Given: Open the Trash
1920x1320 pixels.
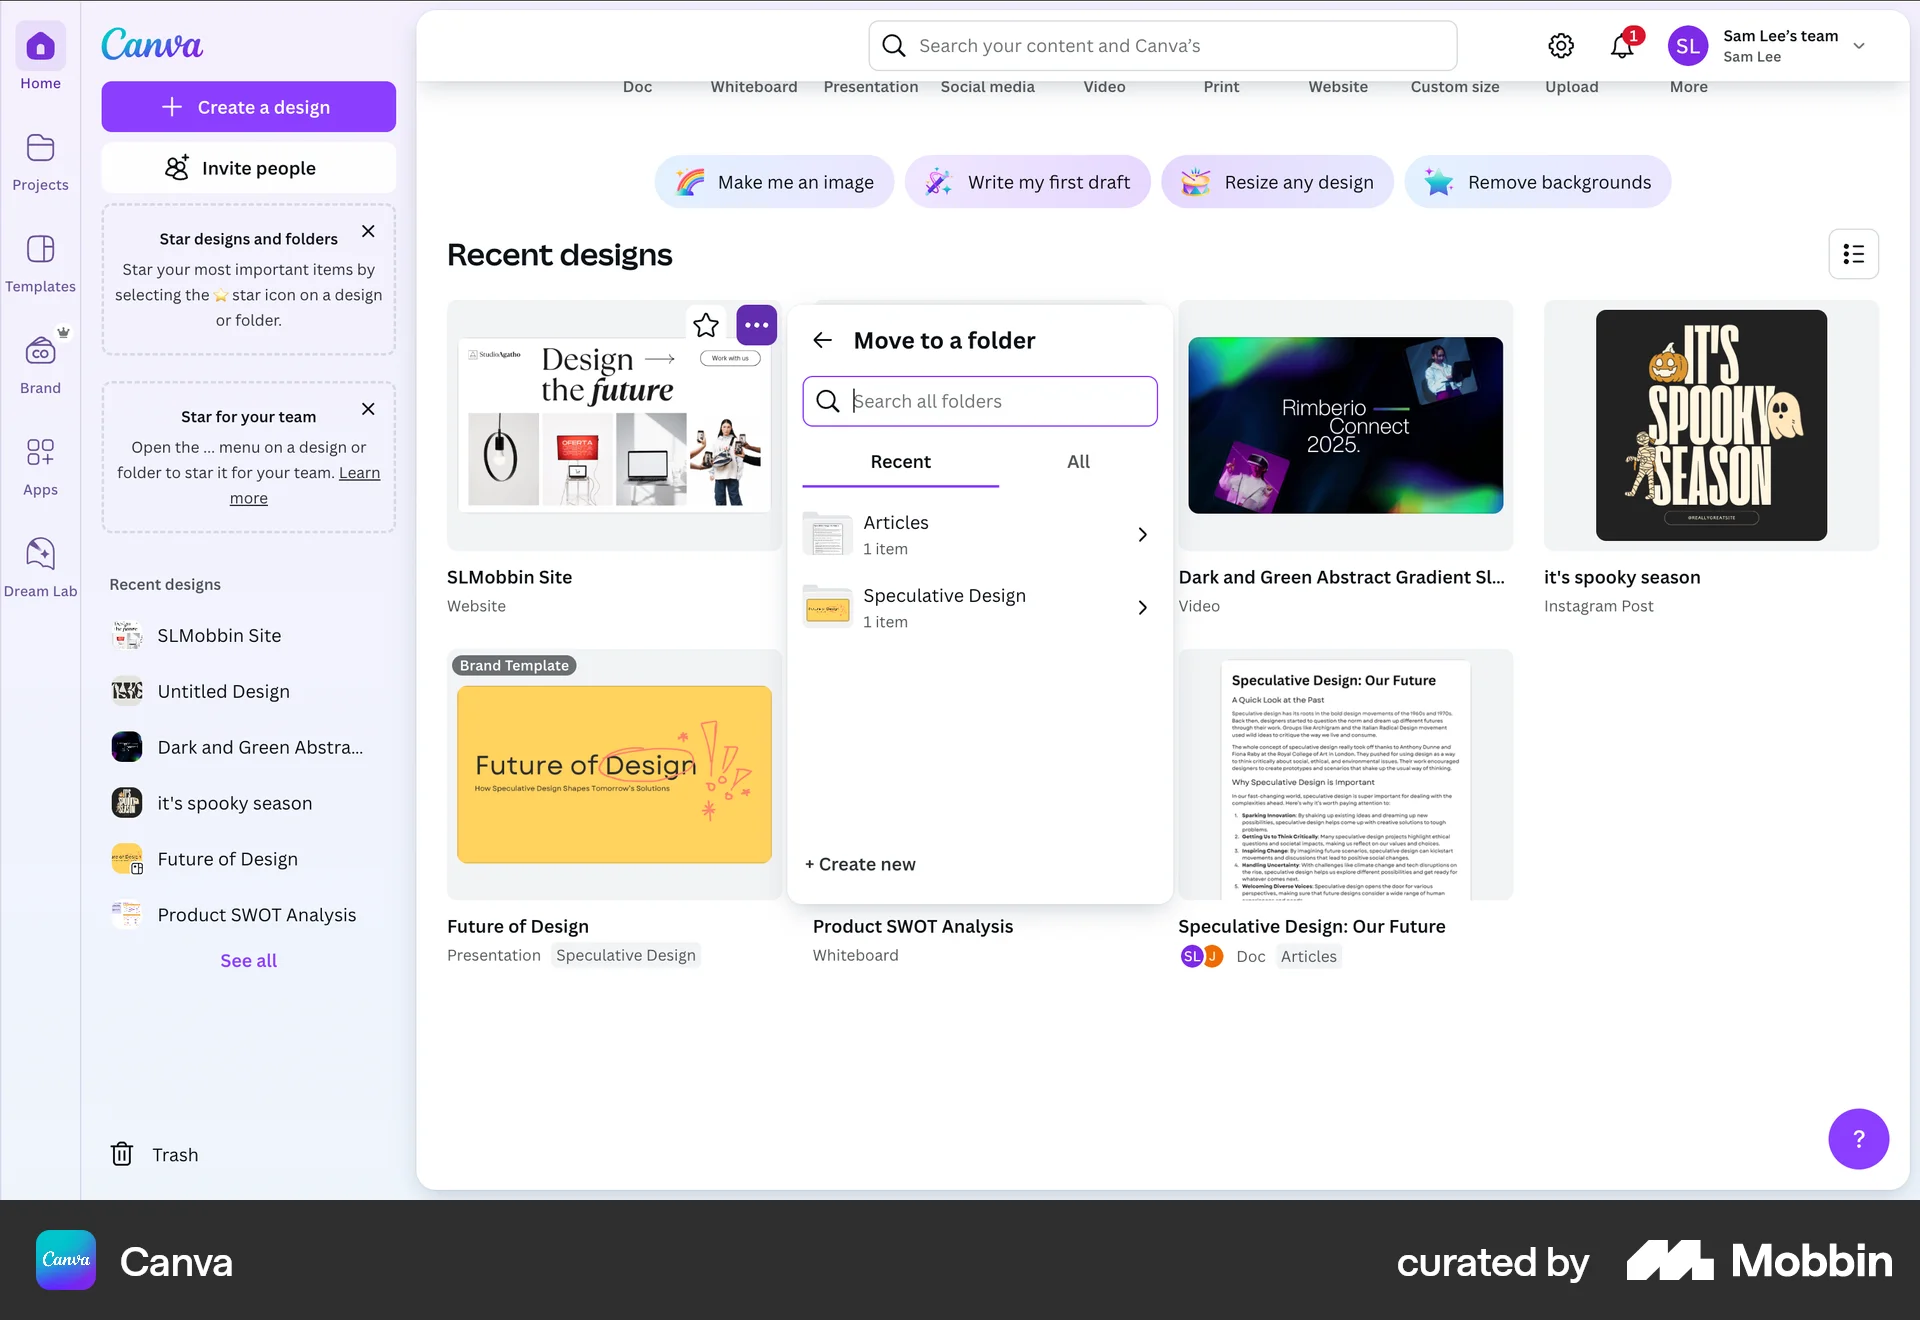Looking at the screenshot, I should click(155, 1154).
